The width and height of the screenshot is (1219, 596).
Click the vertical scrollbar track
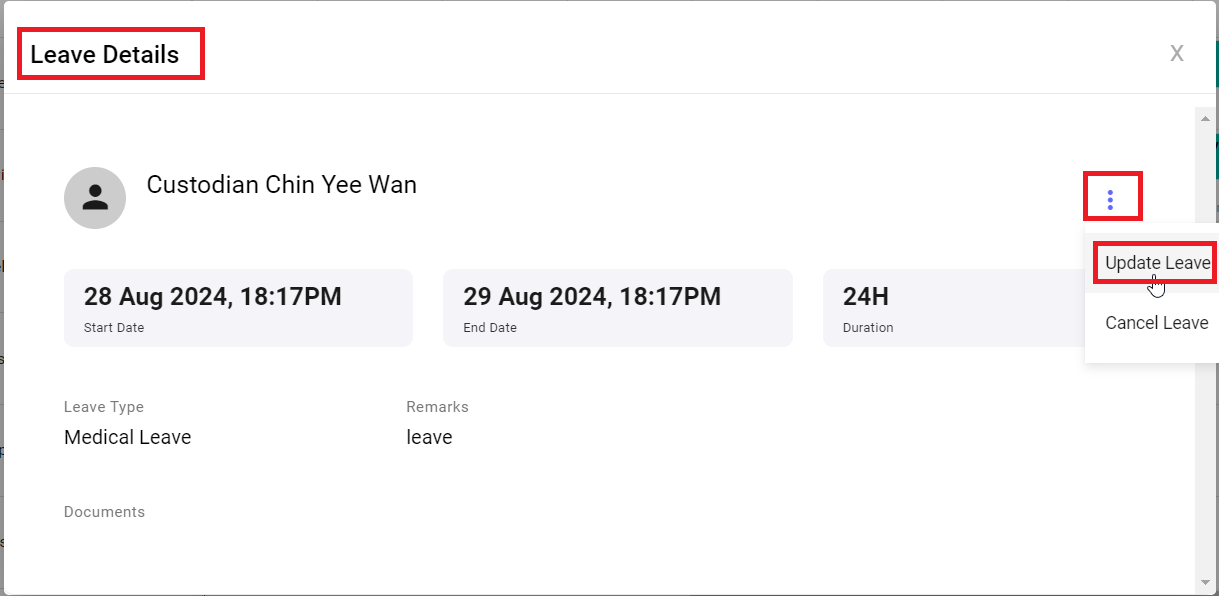pos(1205,350)
